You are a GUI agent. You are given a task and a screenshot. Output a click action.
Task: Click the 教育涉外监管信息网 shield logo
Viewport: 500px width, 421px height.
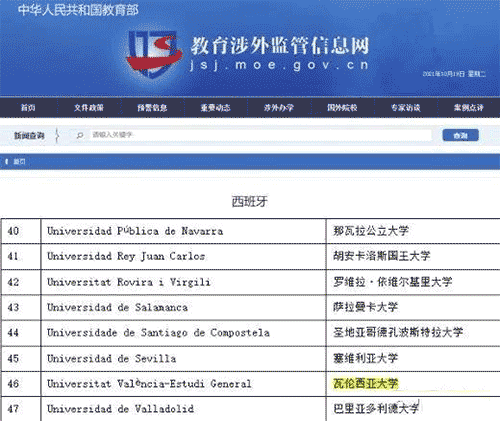[x=154, y=54]
